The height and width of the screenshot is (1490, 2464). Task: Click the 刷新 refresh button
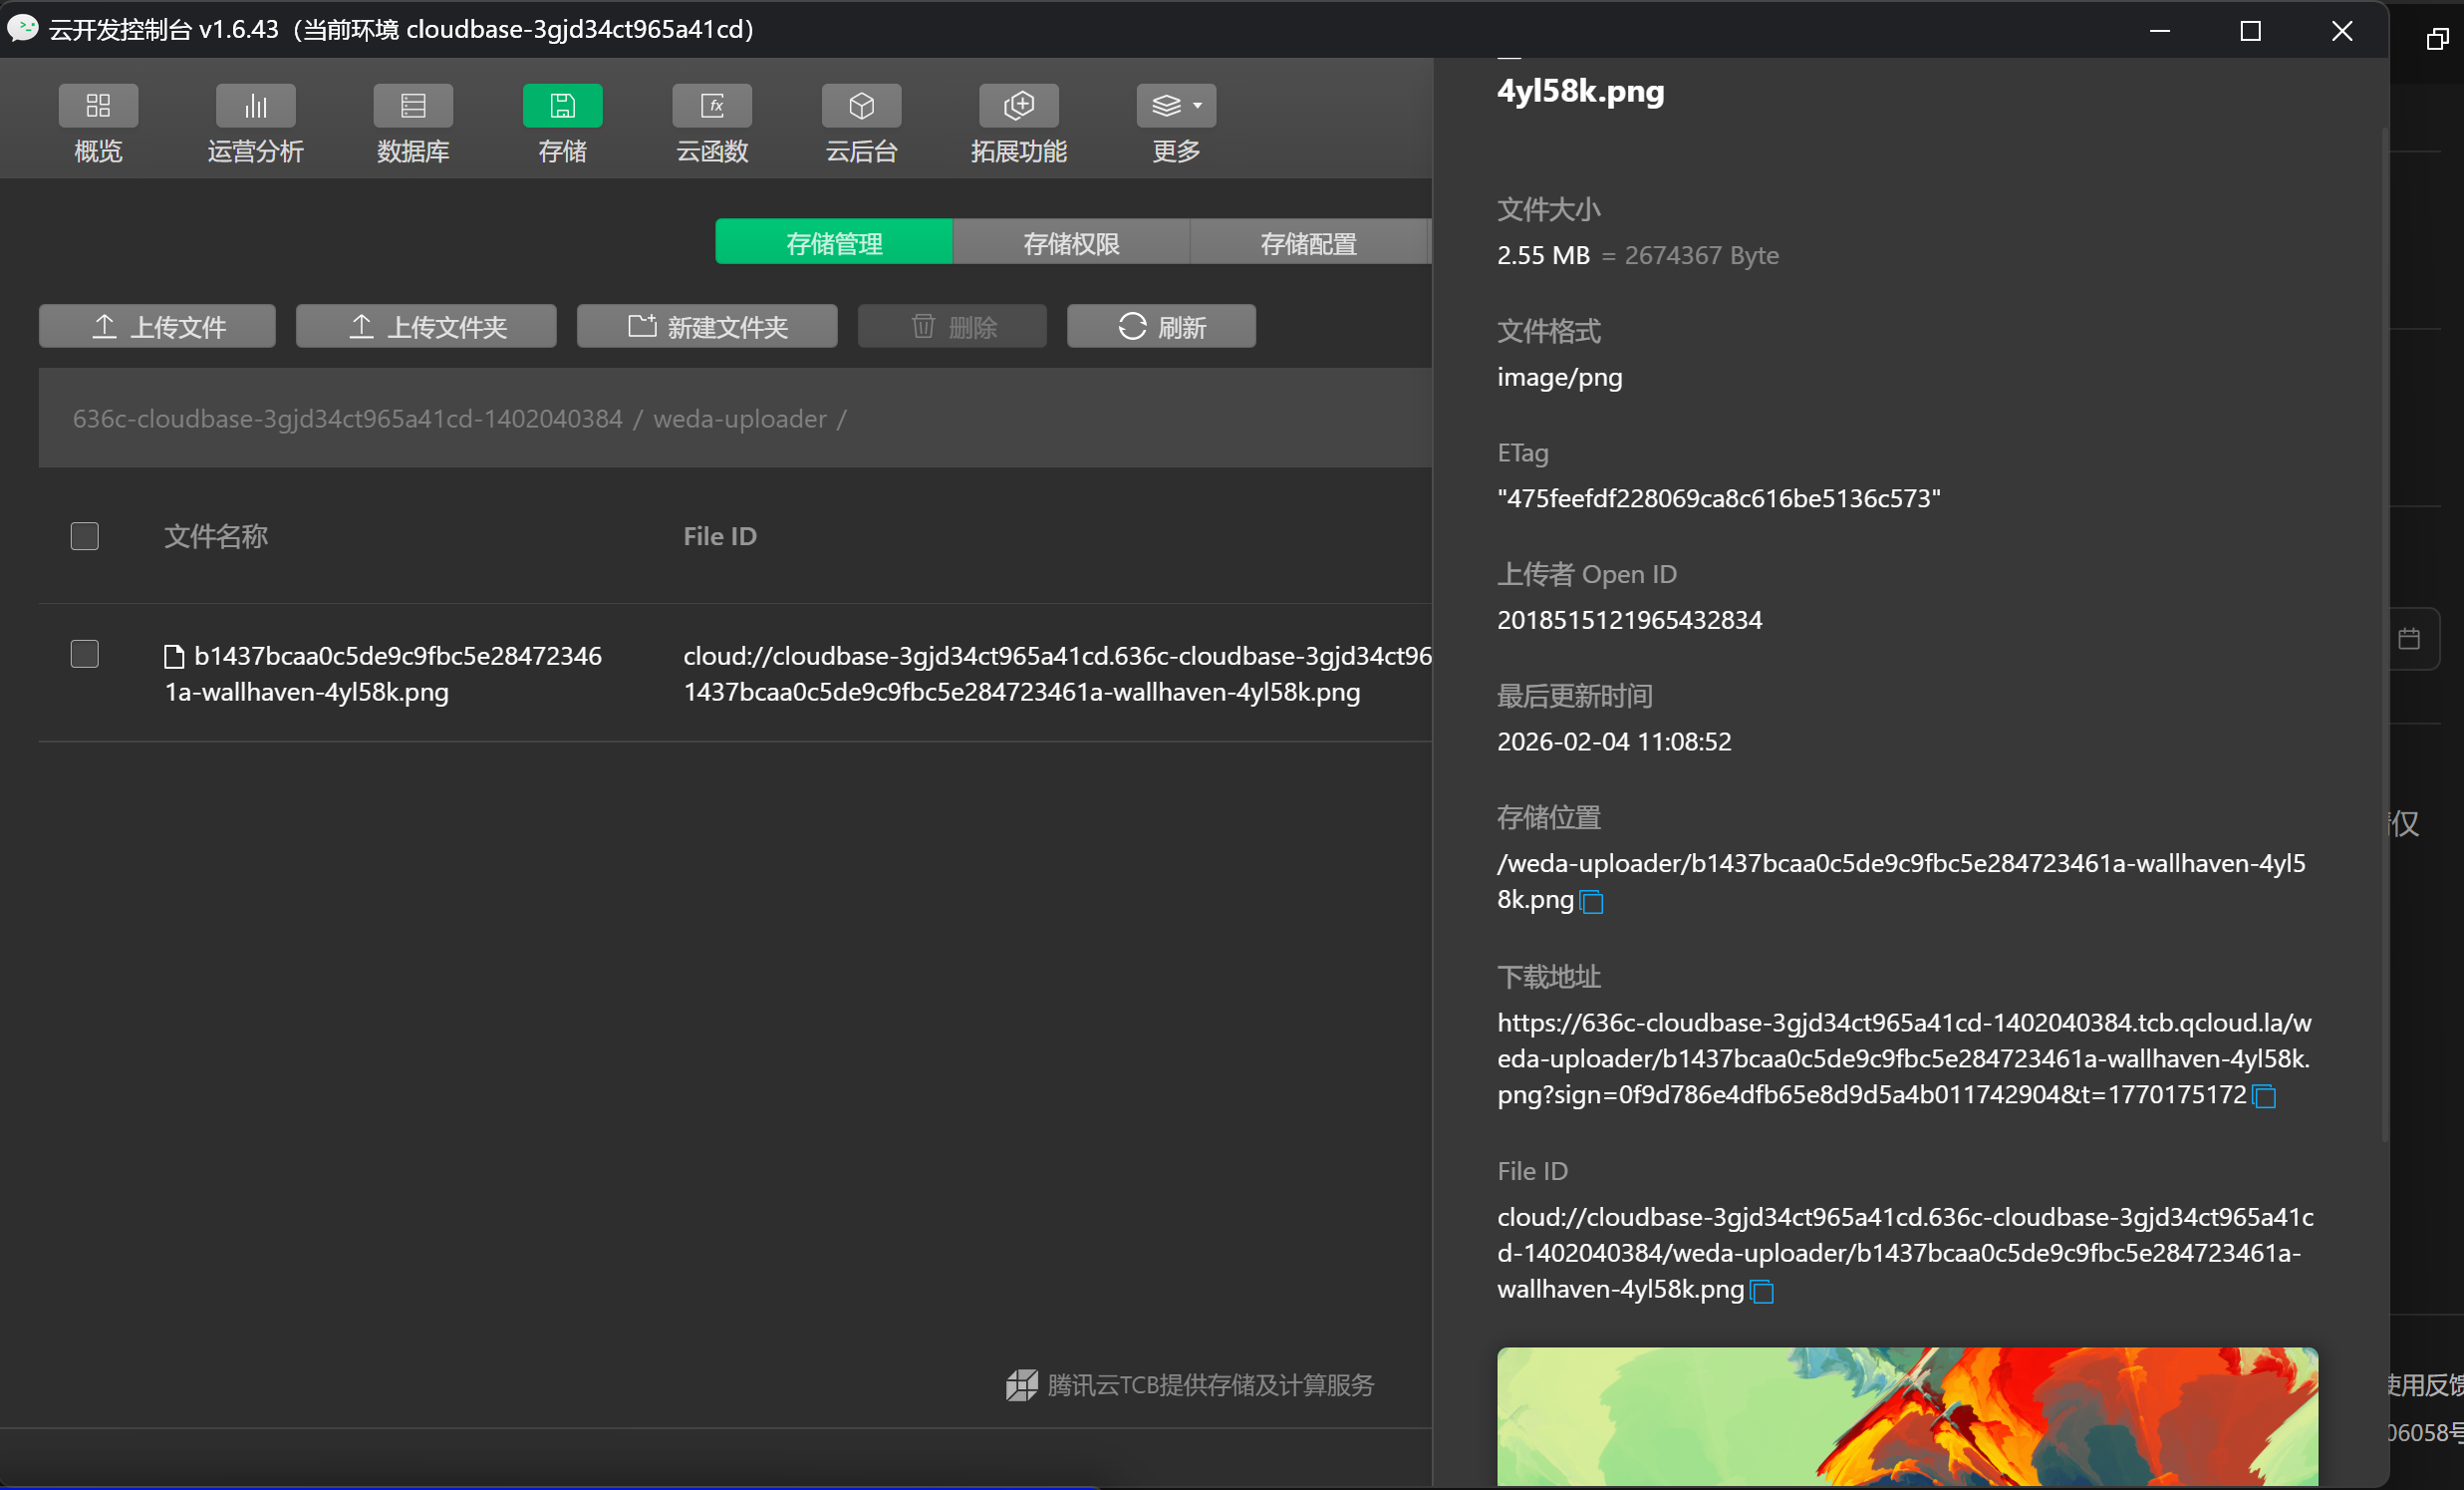tap(1160, 327)
